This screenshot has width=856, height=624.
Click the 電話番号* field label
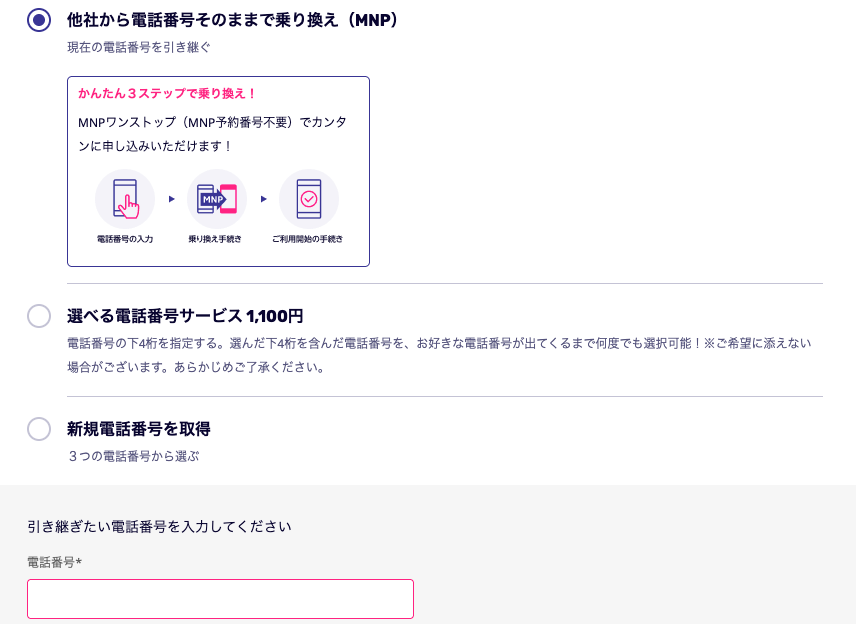tap(55, 562)
